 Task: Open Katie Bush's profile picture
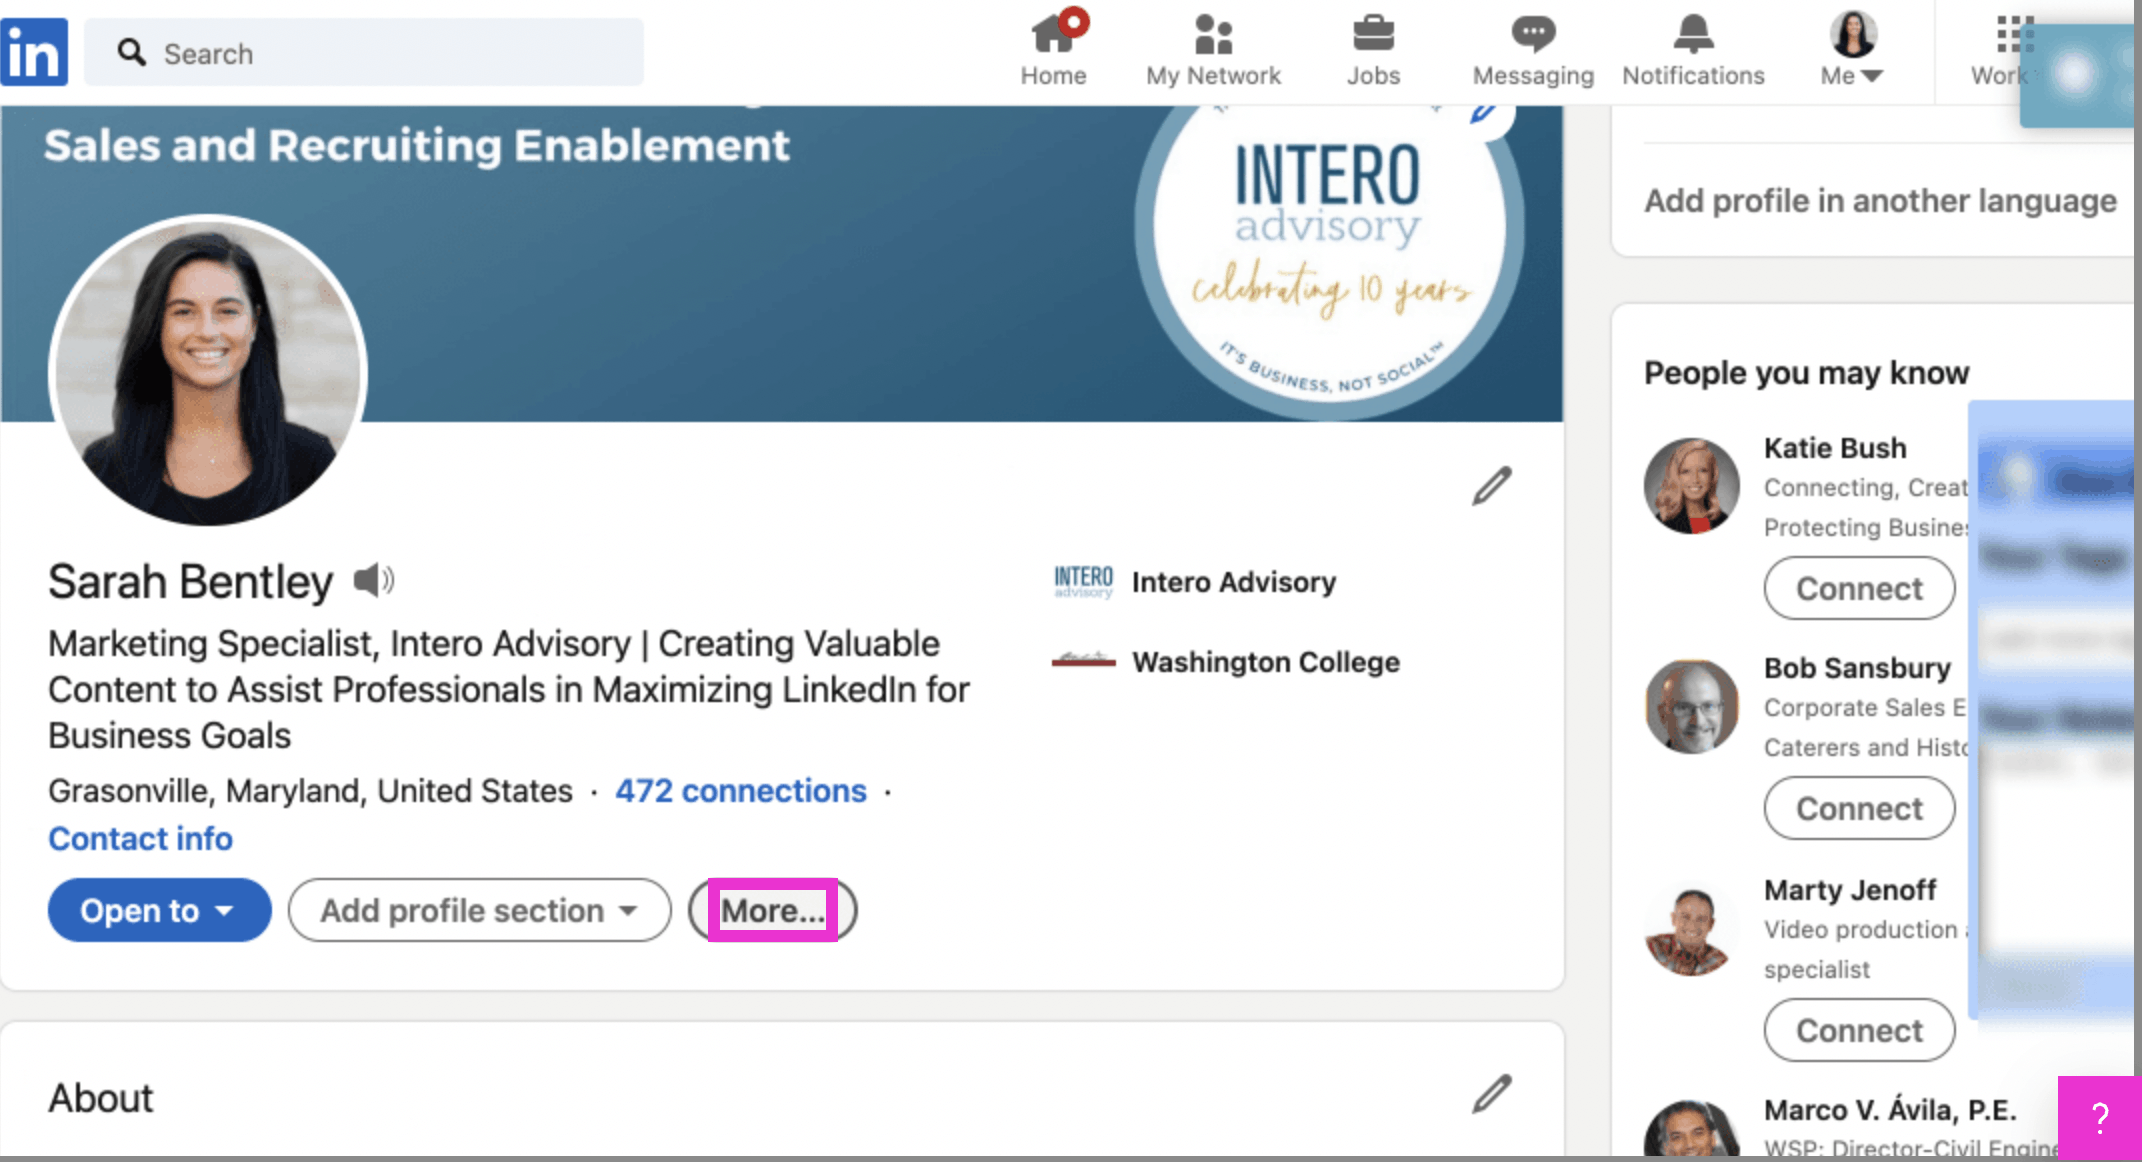[x=1692, y=486]
